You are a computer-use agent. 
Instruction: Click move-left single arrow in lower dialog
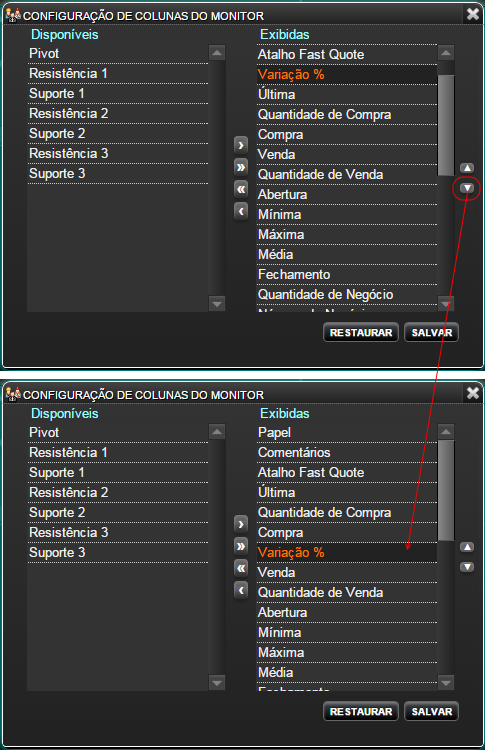tap(241, 590)
